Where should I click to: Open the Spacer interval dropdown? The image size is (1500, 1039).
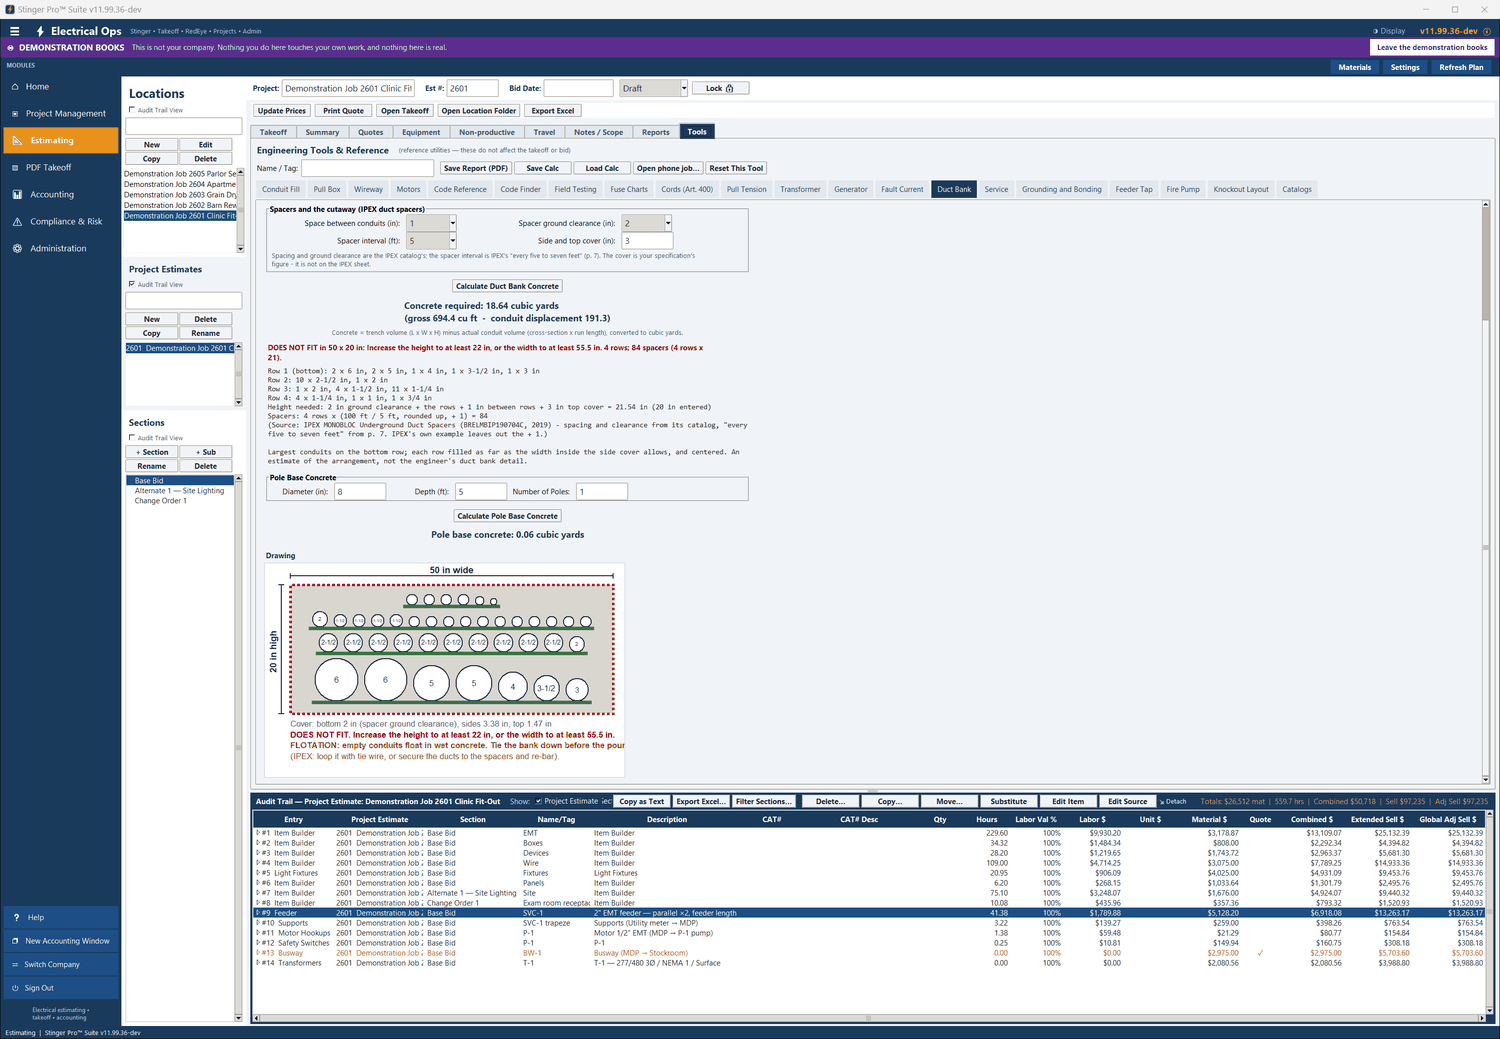coord(452,241)
